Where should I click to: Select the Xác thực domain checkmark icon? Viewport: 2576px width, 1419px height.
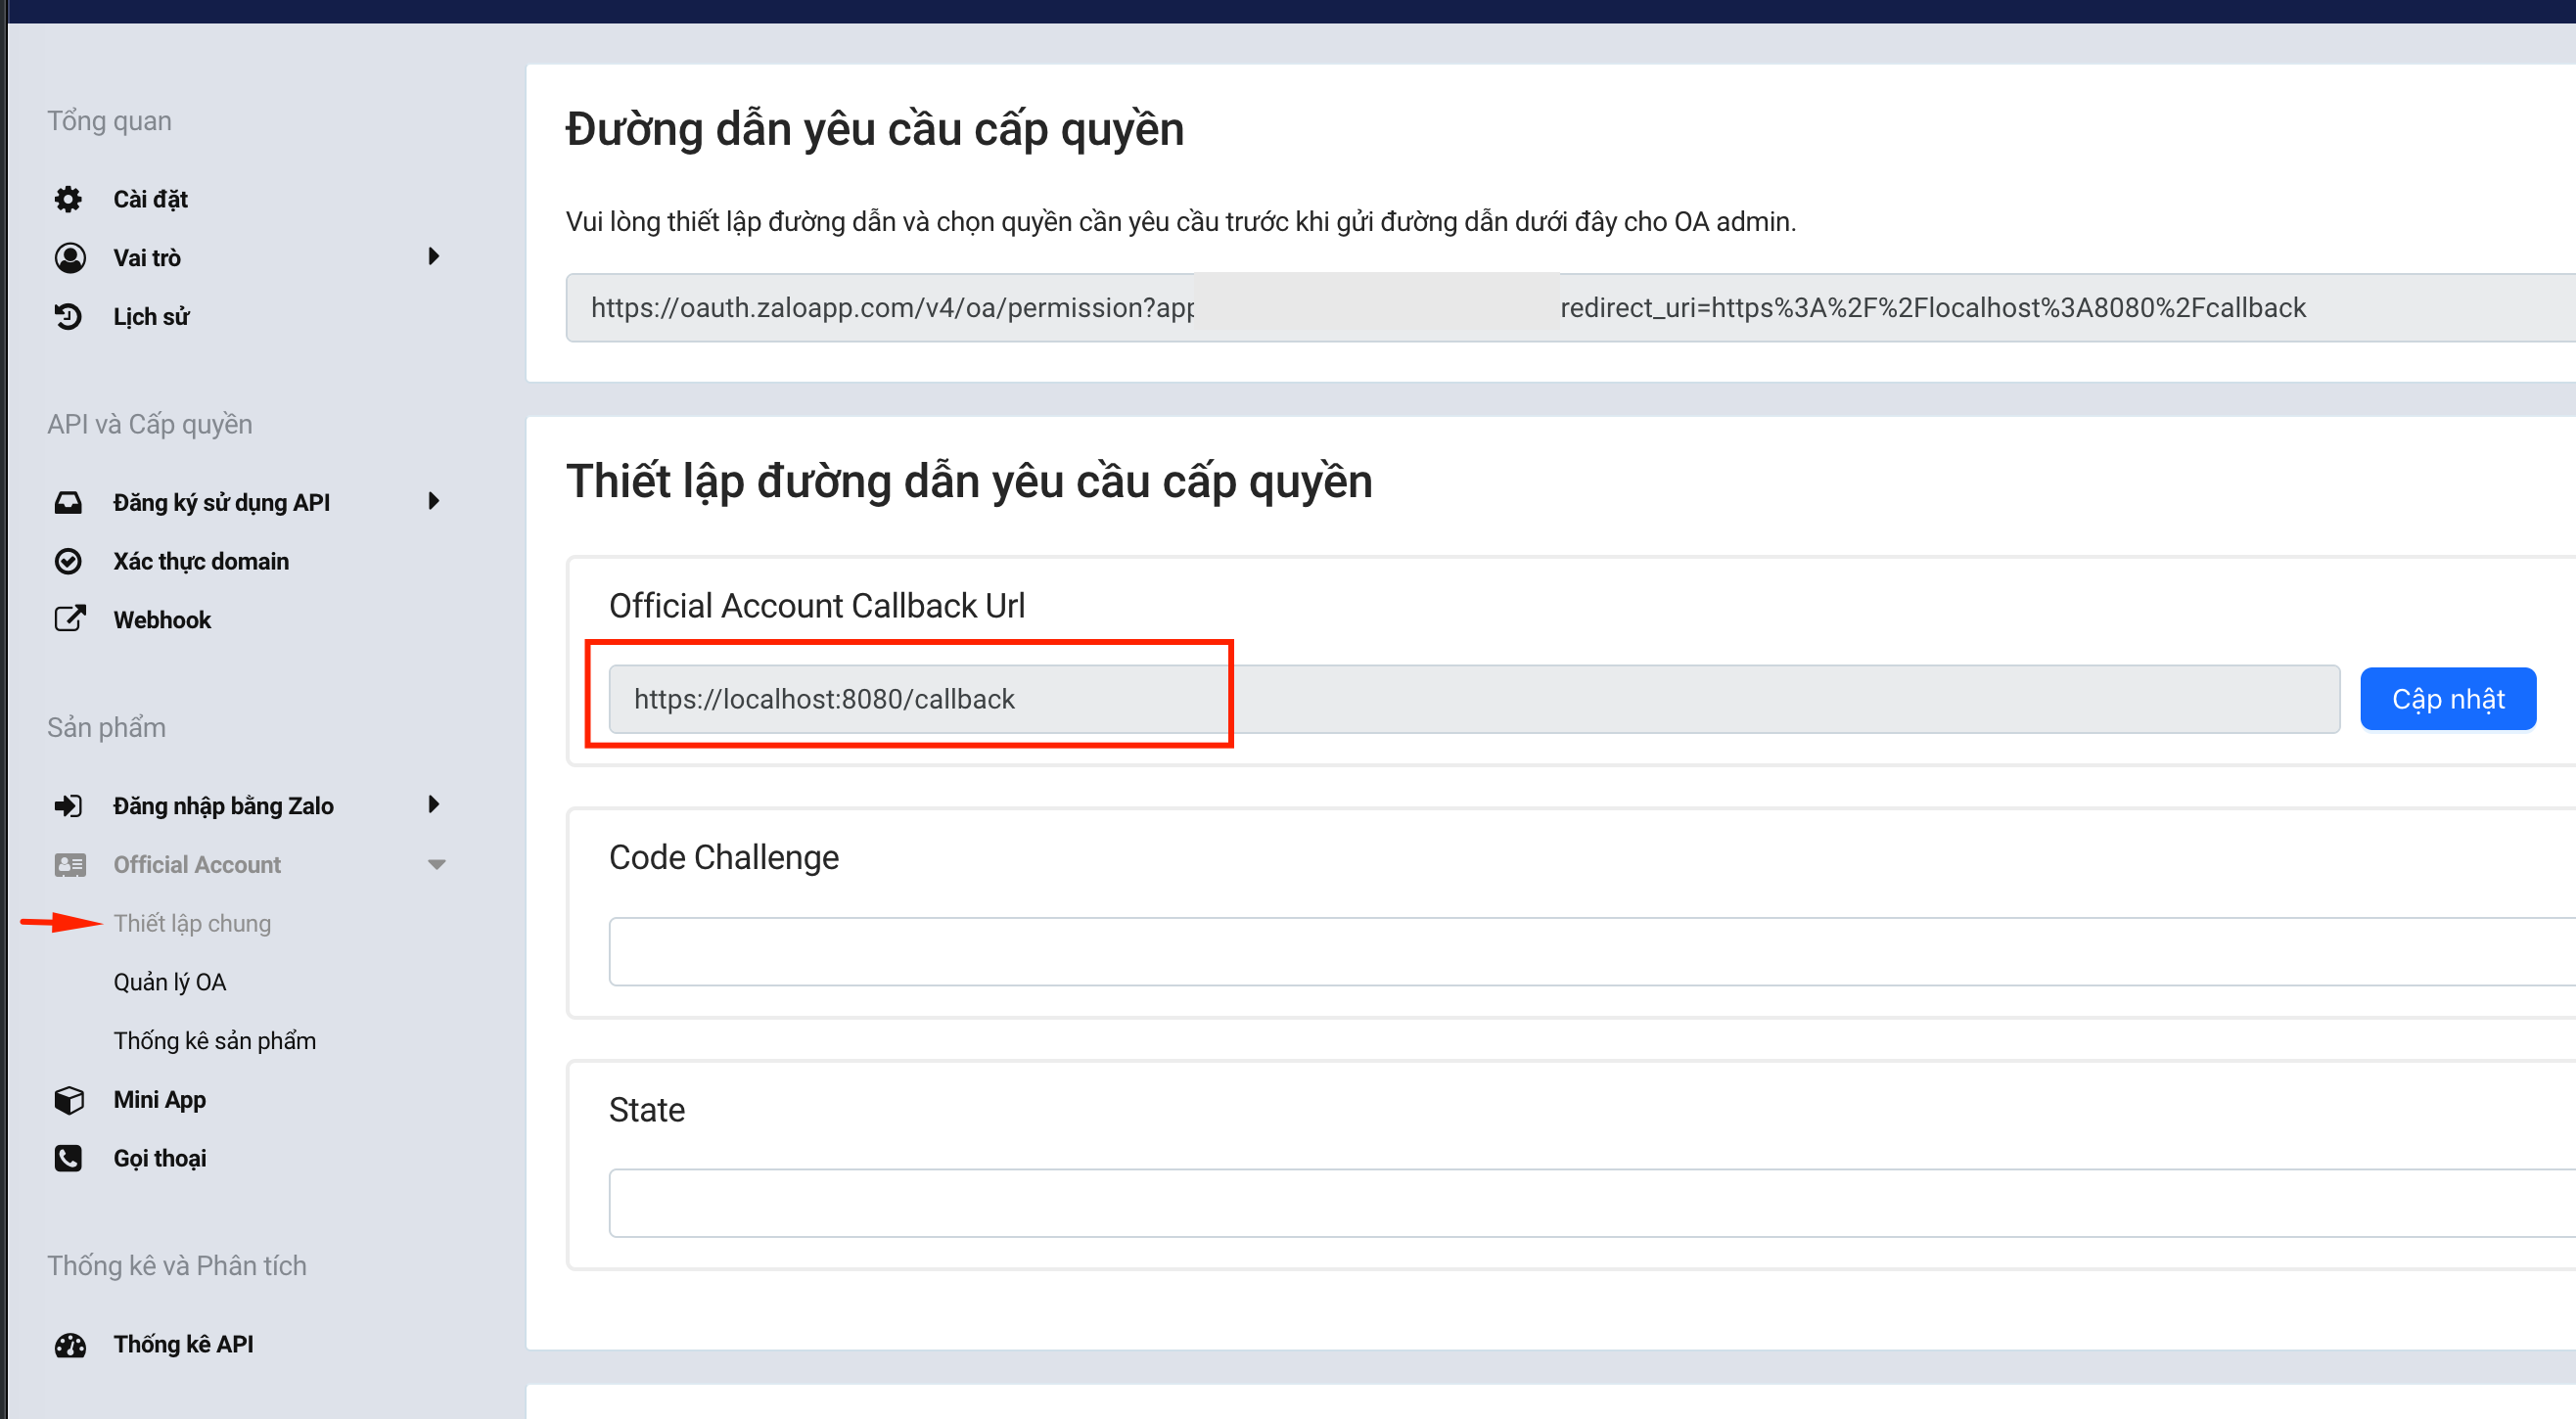coord(68,560)
